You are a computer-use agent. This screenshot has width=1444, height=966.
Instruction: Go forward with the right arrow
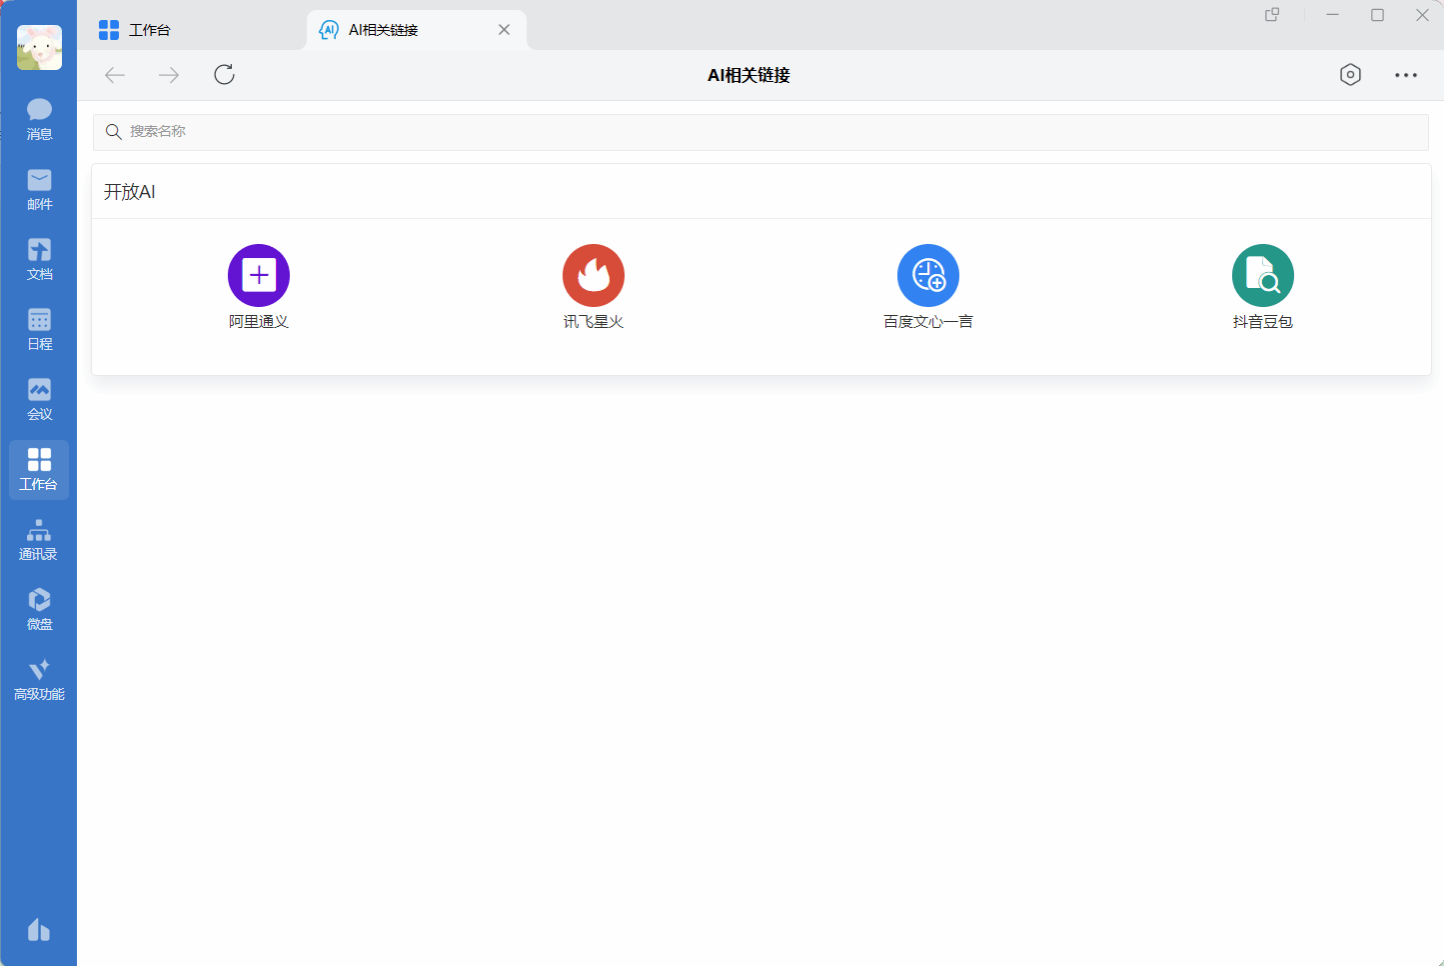tap(169, 75)
